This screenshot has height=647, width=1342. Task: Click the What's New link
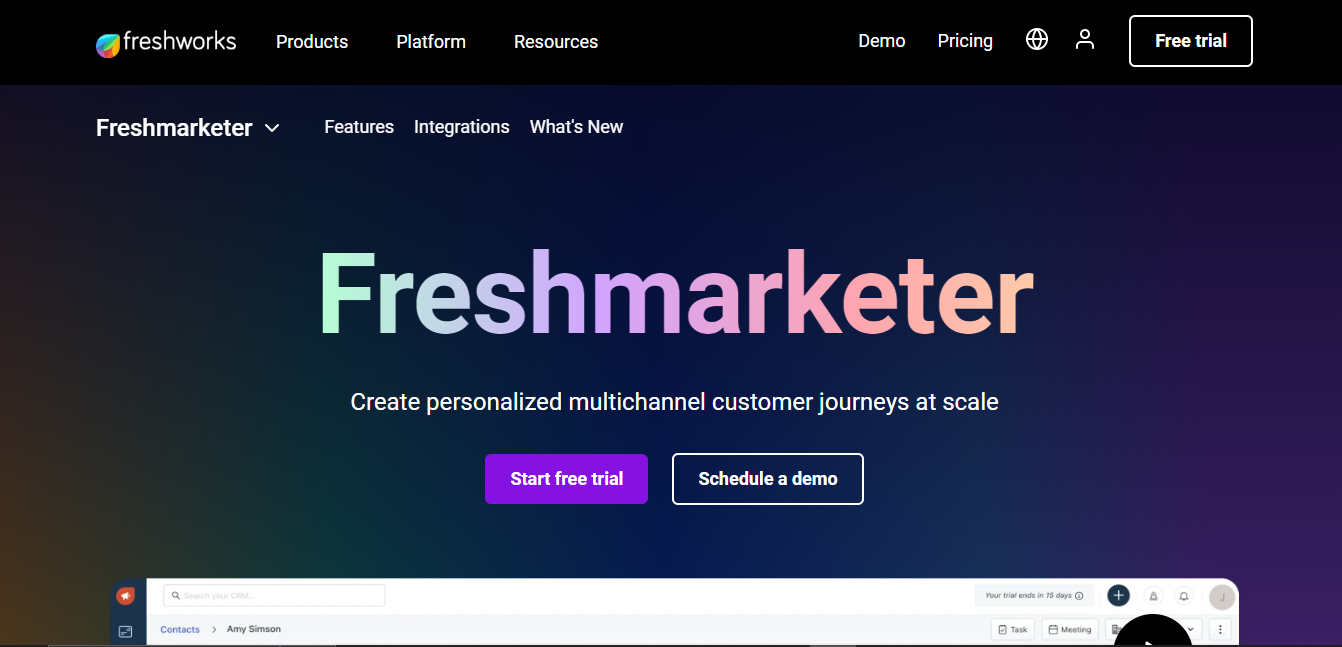tap(576, 127)
